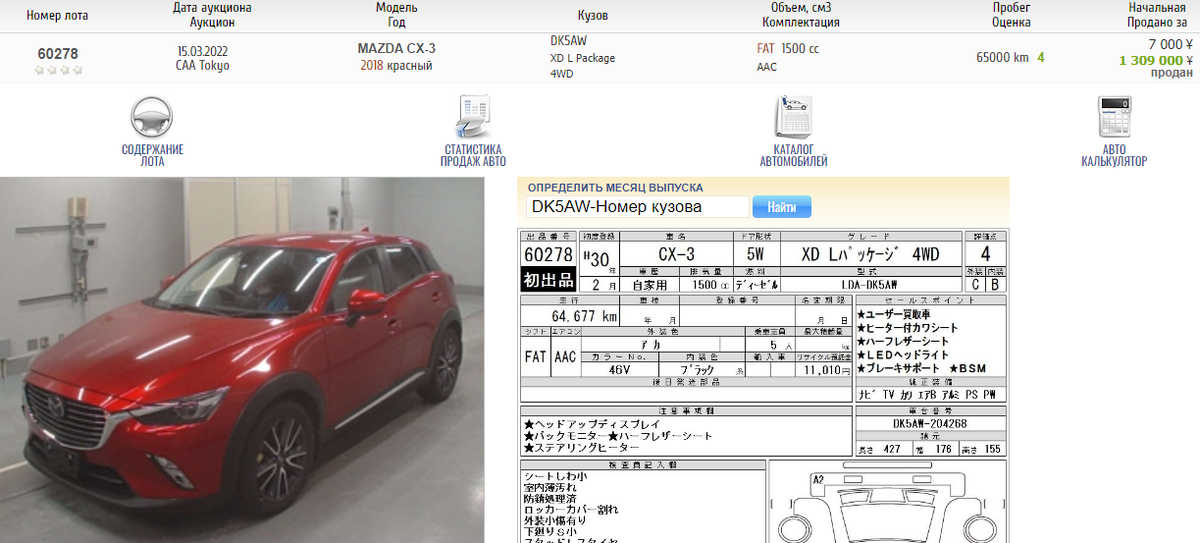The image size is (1200, 543).
Task: Click 'Номер лота' column header
Action: point(58,15)
